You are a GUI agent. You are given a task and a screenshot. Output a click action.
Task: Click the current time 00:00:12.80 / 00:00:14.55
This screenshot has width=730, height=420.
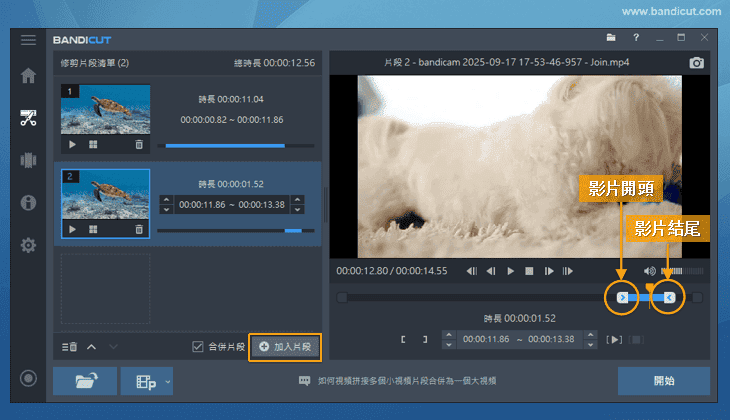tap(392, 271)
